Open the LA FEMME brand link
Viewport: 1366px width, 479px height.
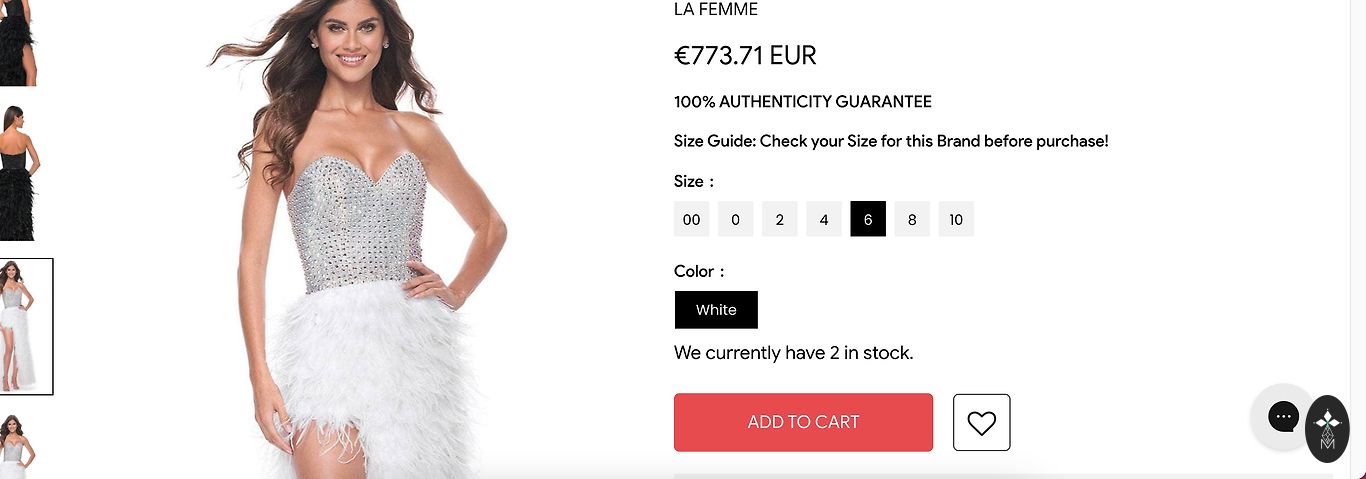pos(716,10)
